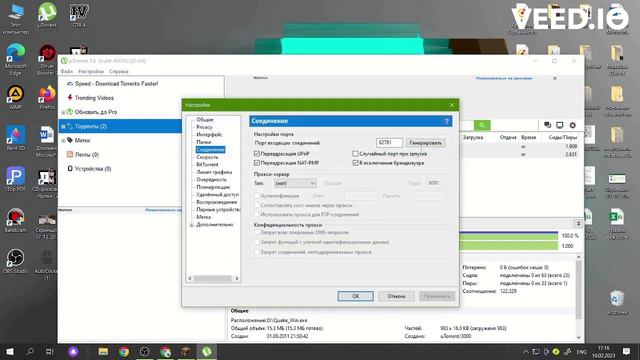Click Сопоставлять хост-имена через прокси checkbox

257,205
